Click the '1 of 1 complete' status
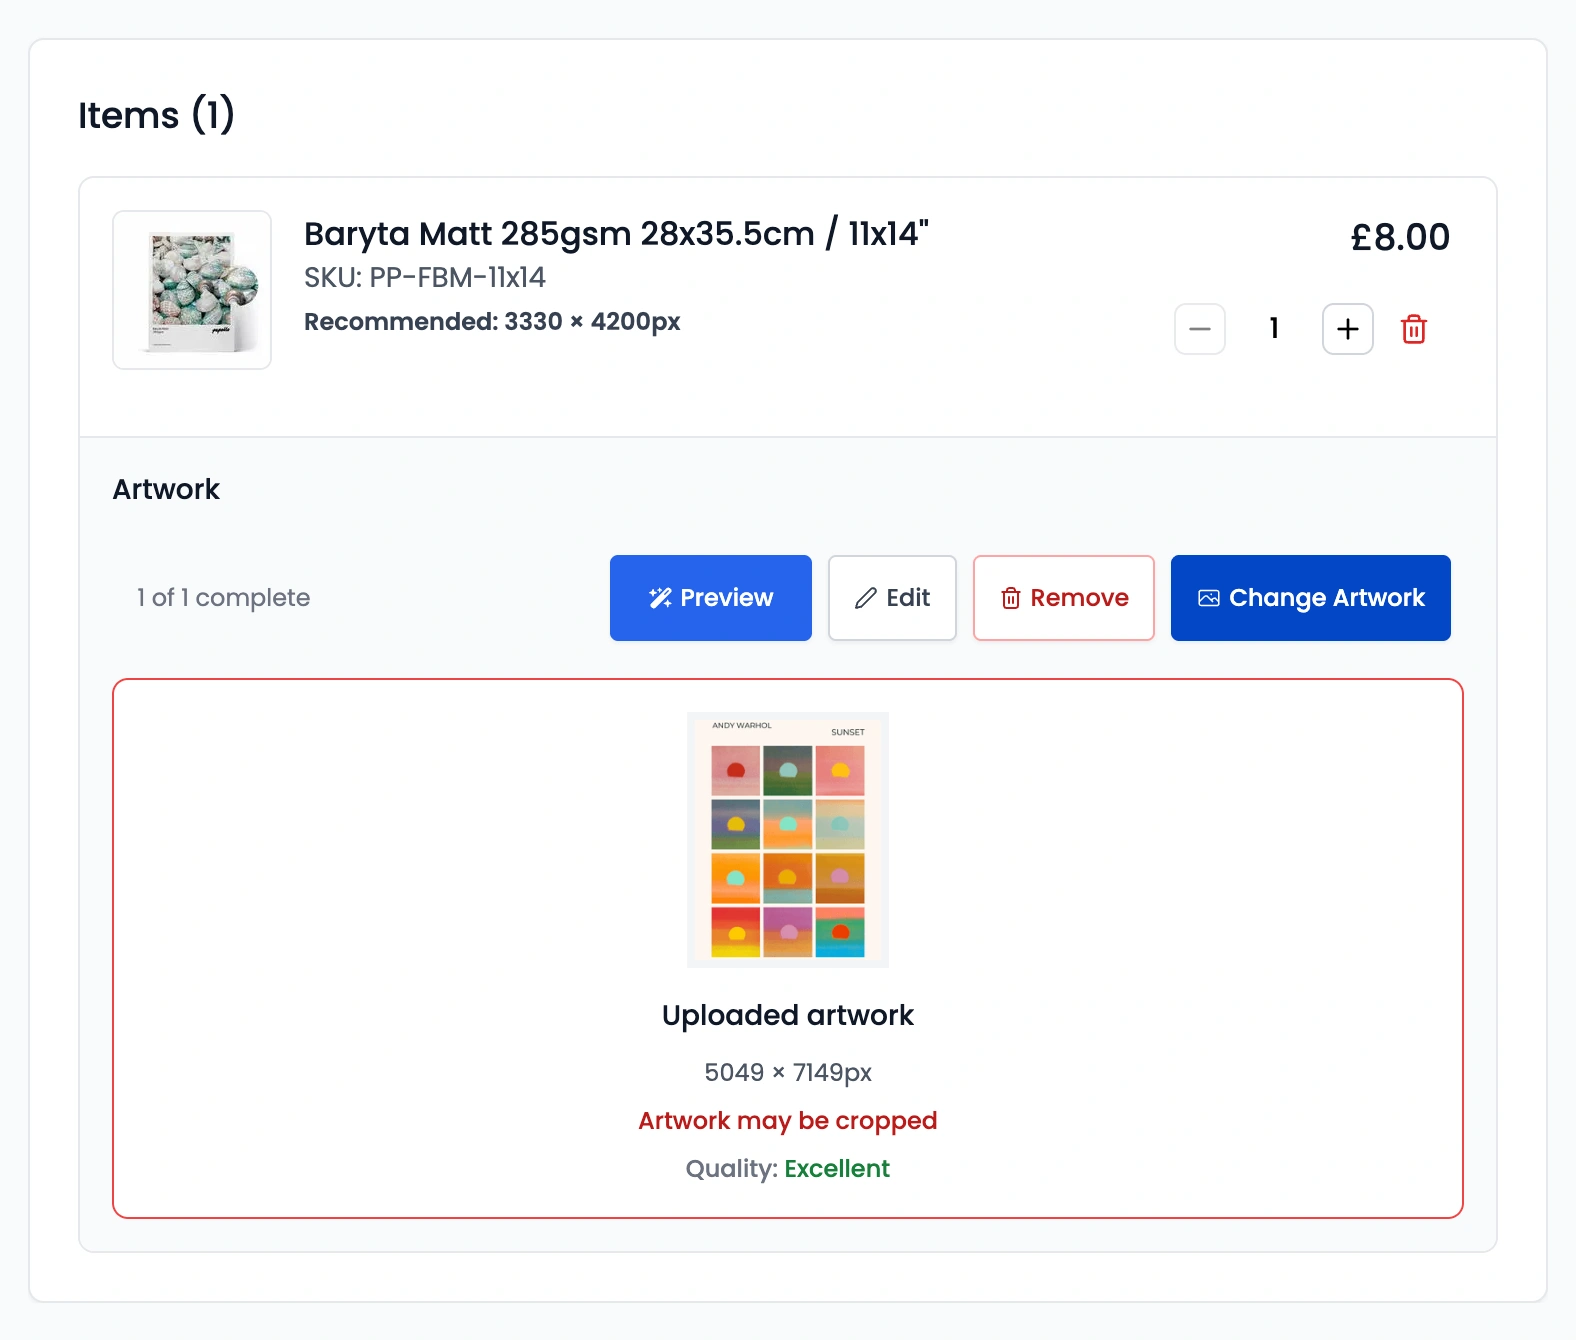The height and width of the screenshot is (1340, 1576). (x=223, y=598)
